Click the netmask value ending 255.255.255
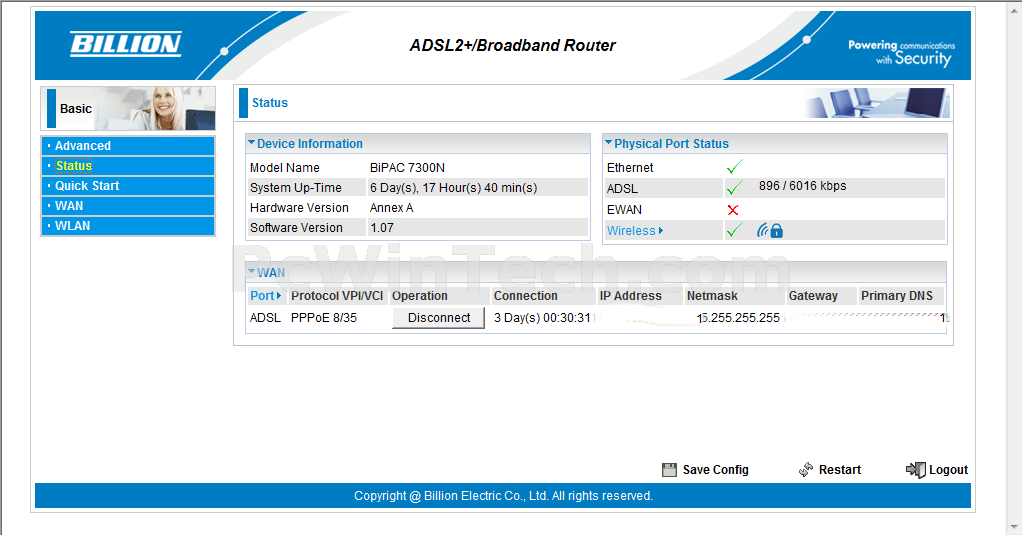 (738, 318)
